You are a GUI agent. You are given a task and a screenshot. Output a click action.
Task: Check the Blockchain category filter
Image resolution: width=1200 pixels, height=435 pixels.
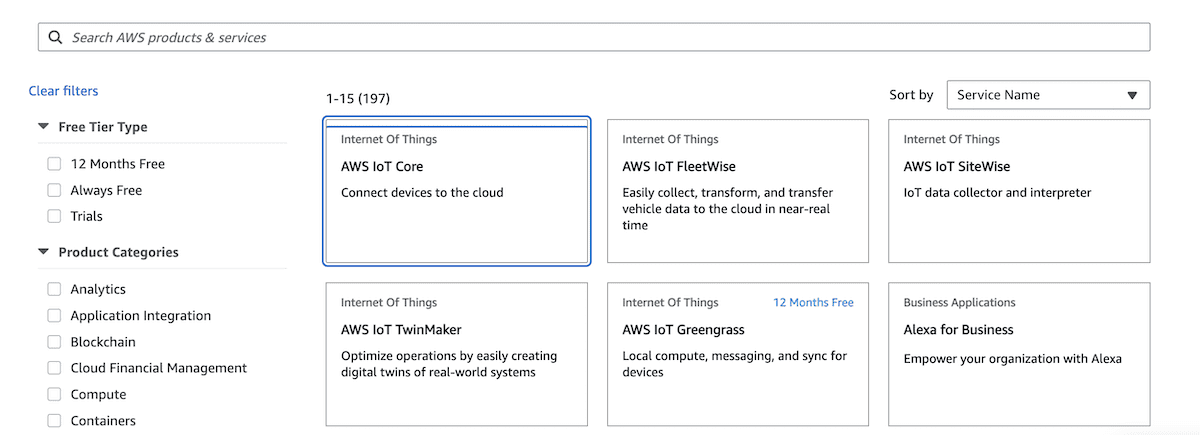[54, 342]
